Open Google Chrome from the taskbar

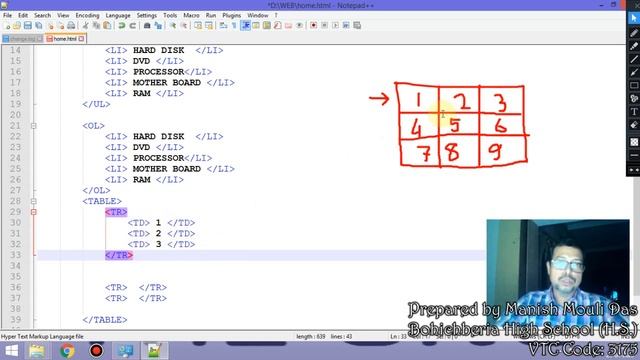(67, 351)
